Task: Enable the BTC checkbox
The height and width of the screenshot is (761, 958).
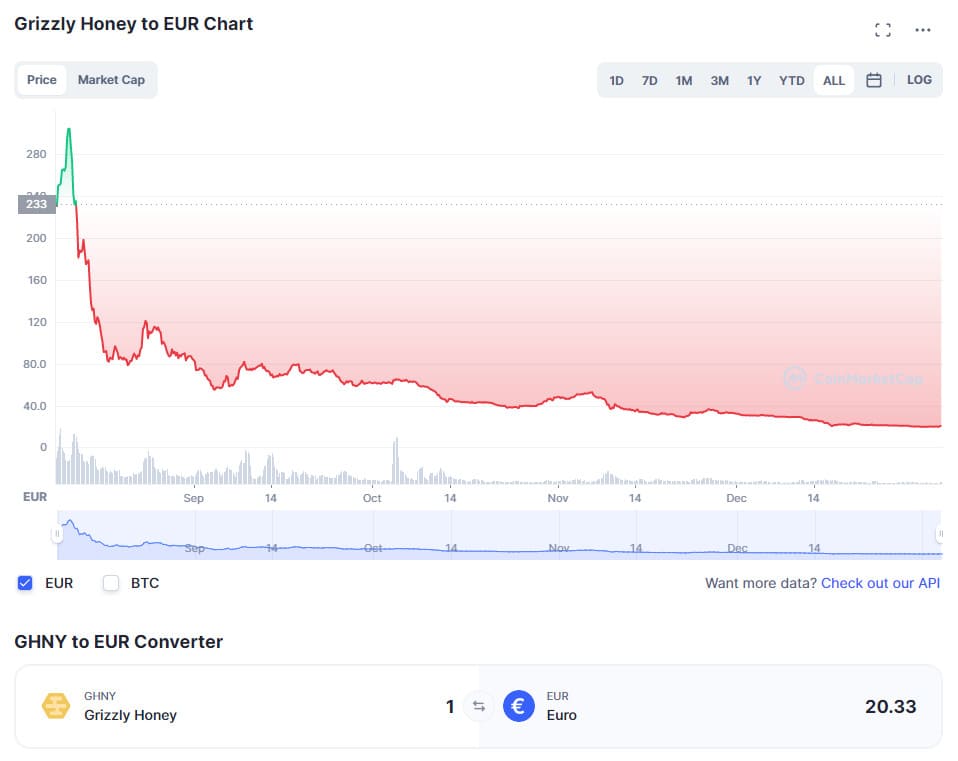Action: click(111, 583)
